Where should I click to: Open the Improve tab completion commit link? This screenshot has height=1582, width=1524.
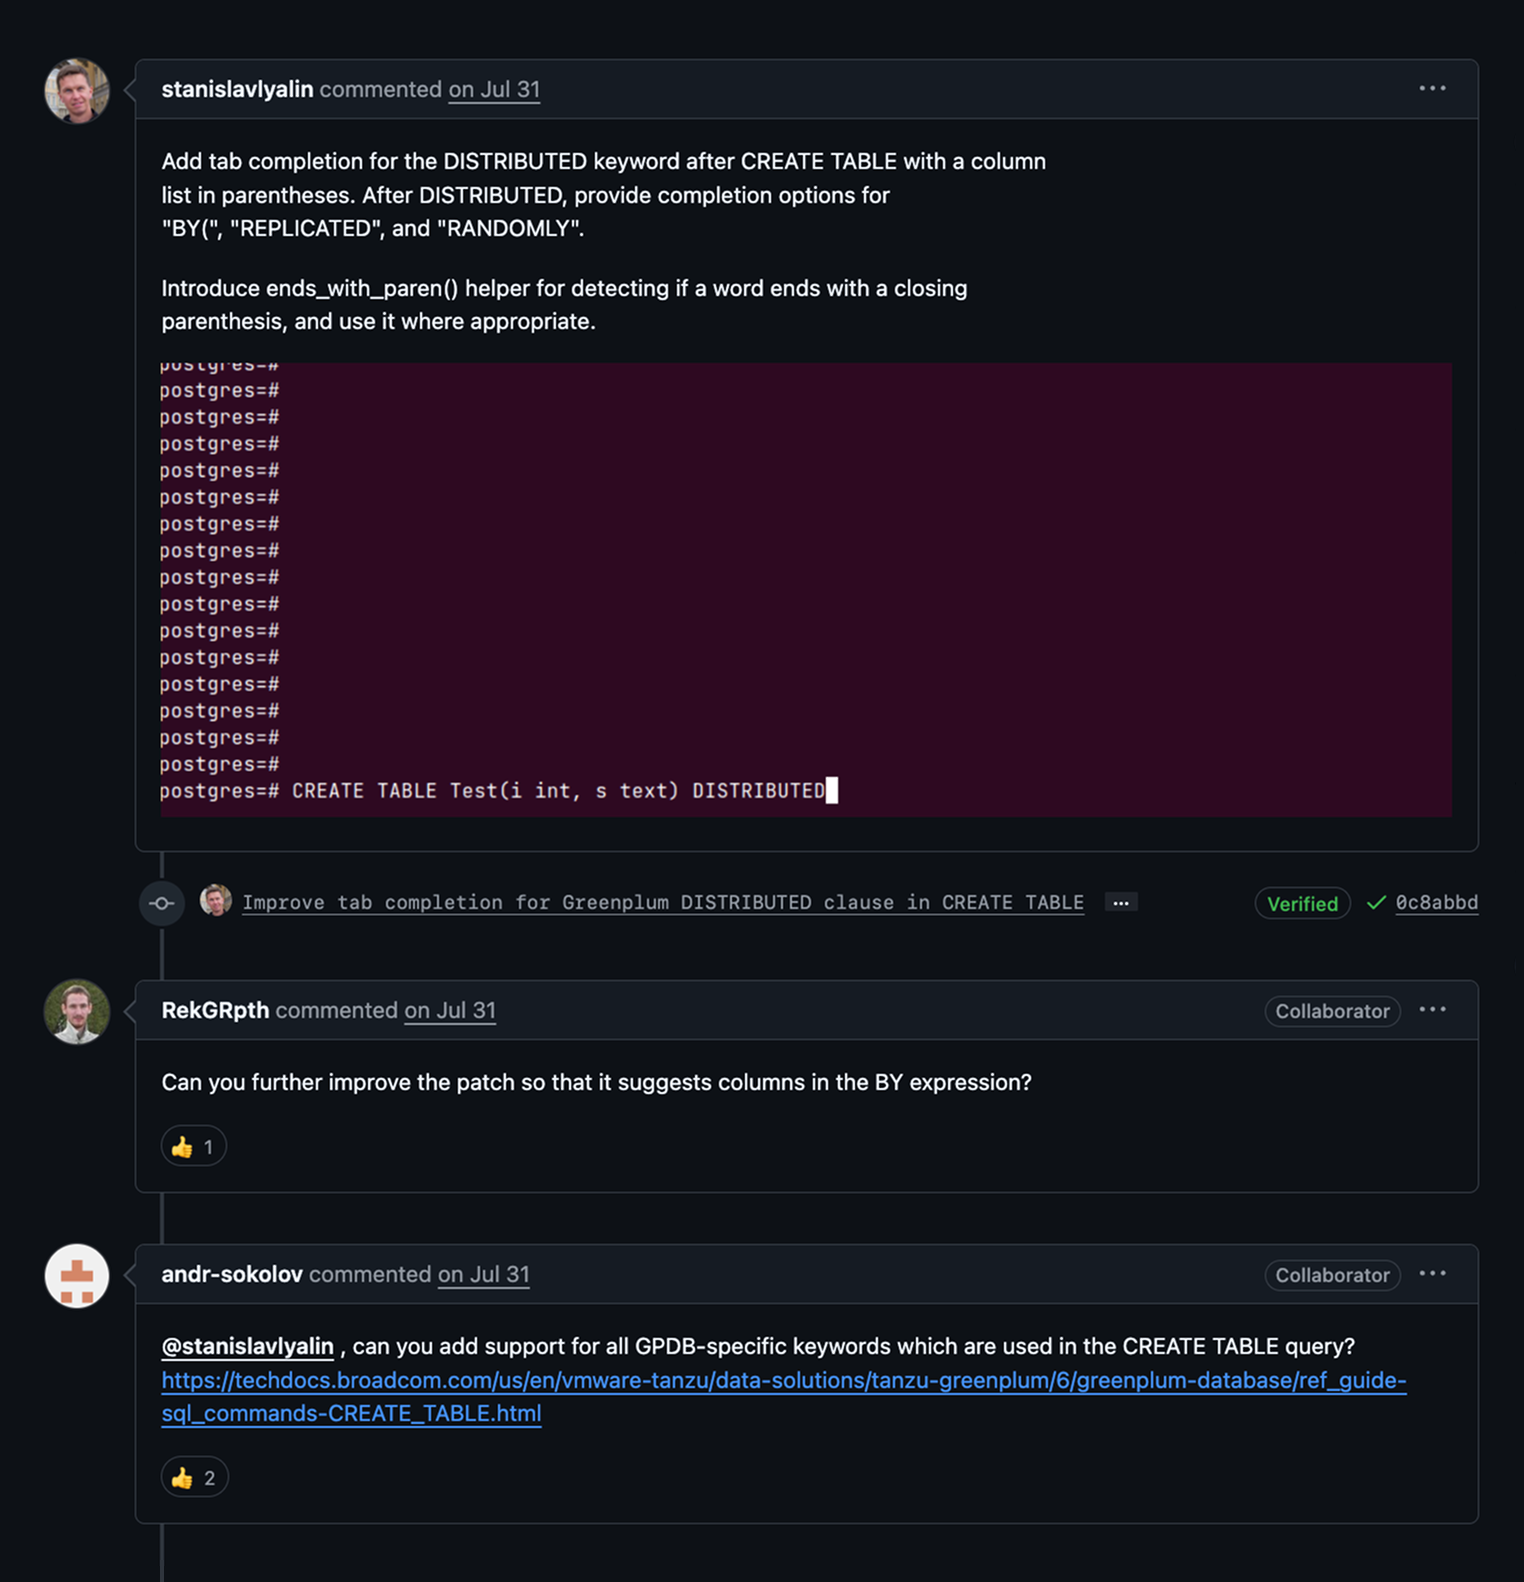[662, 903]
